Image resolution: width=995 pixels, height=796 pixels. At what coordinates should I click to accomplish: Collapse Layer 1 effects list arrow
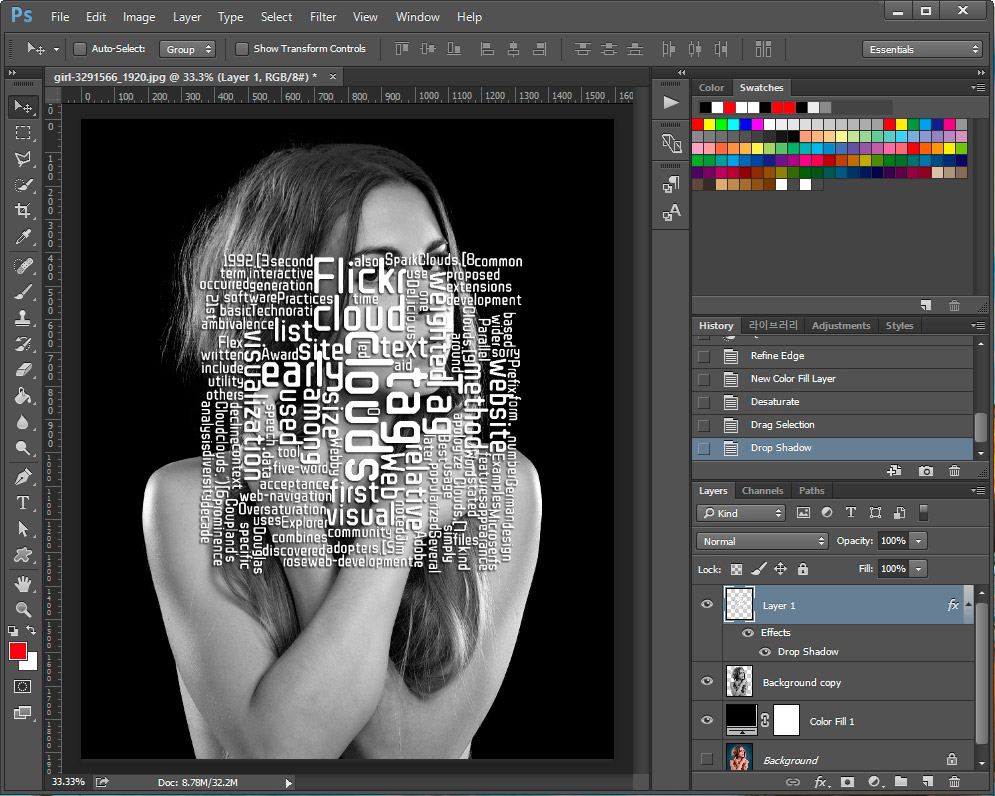click(x=968, y=604)
